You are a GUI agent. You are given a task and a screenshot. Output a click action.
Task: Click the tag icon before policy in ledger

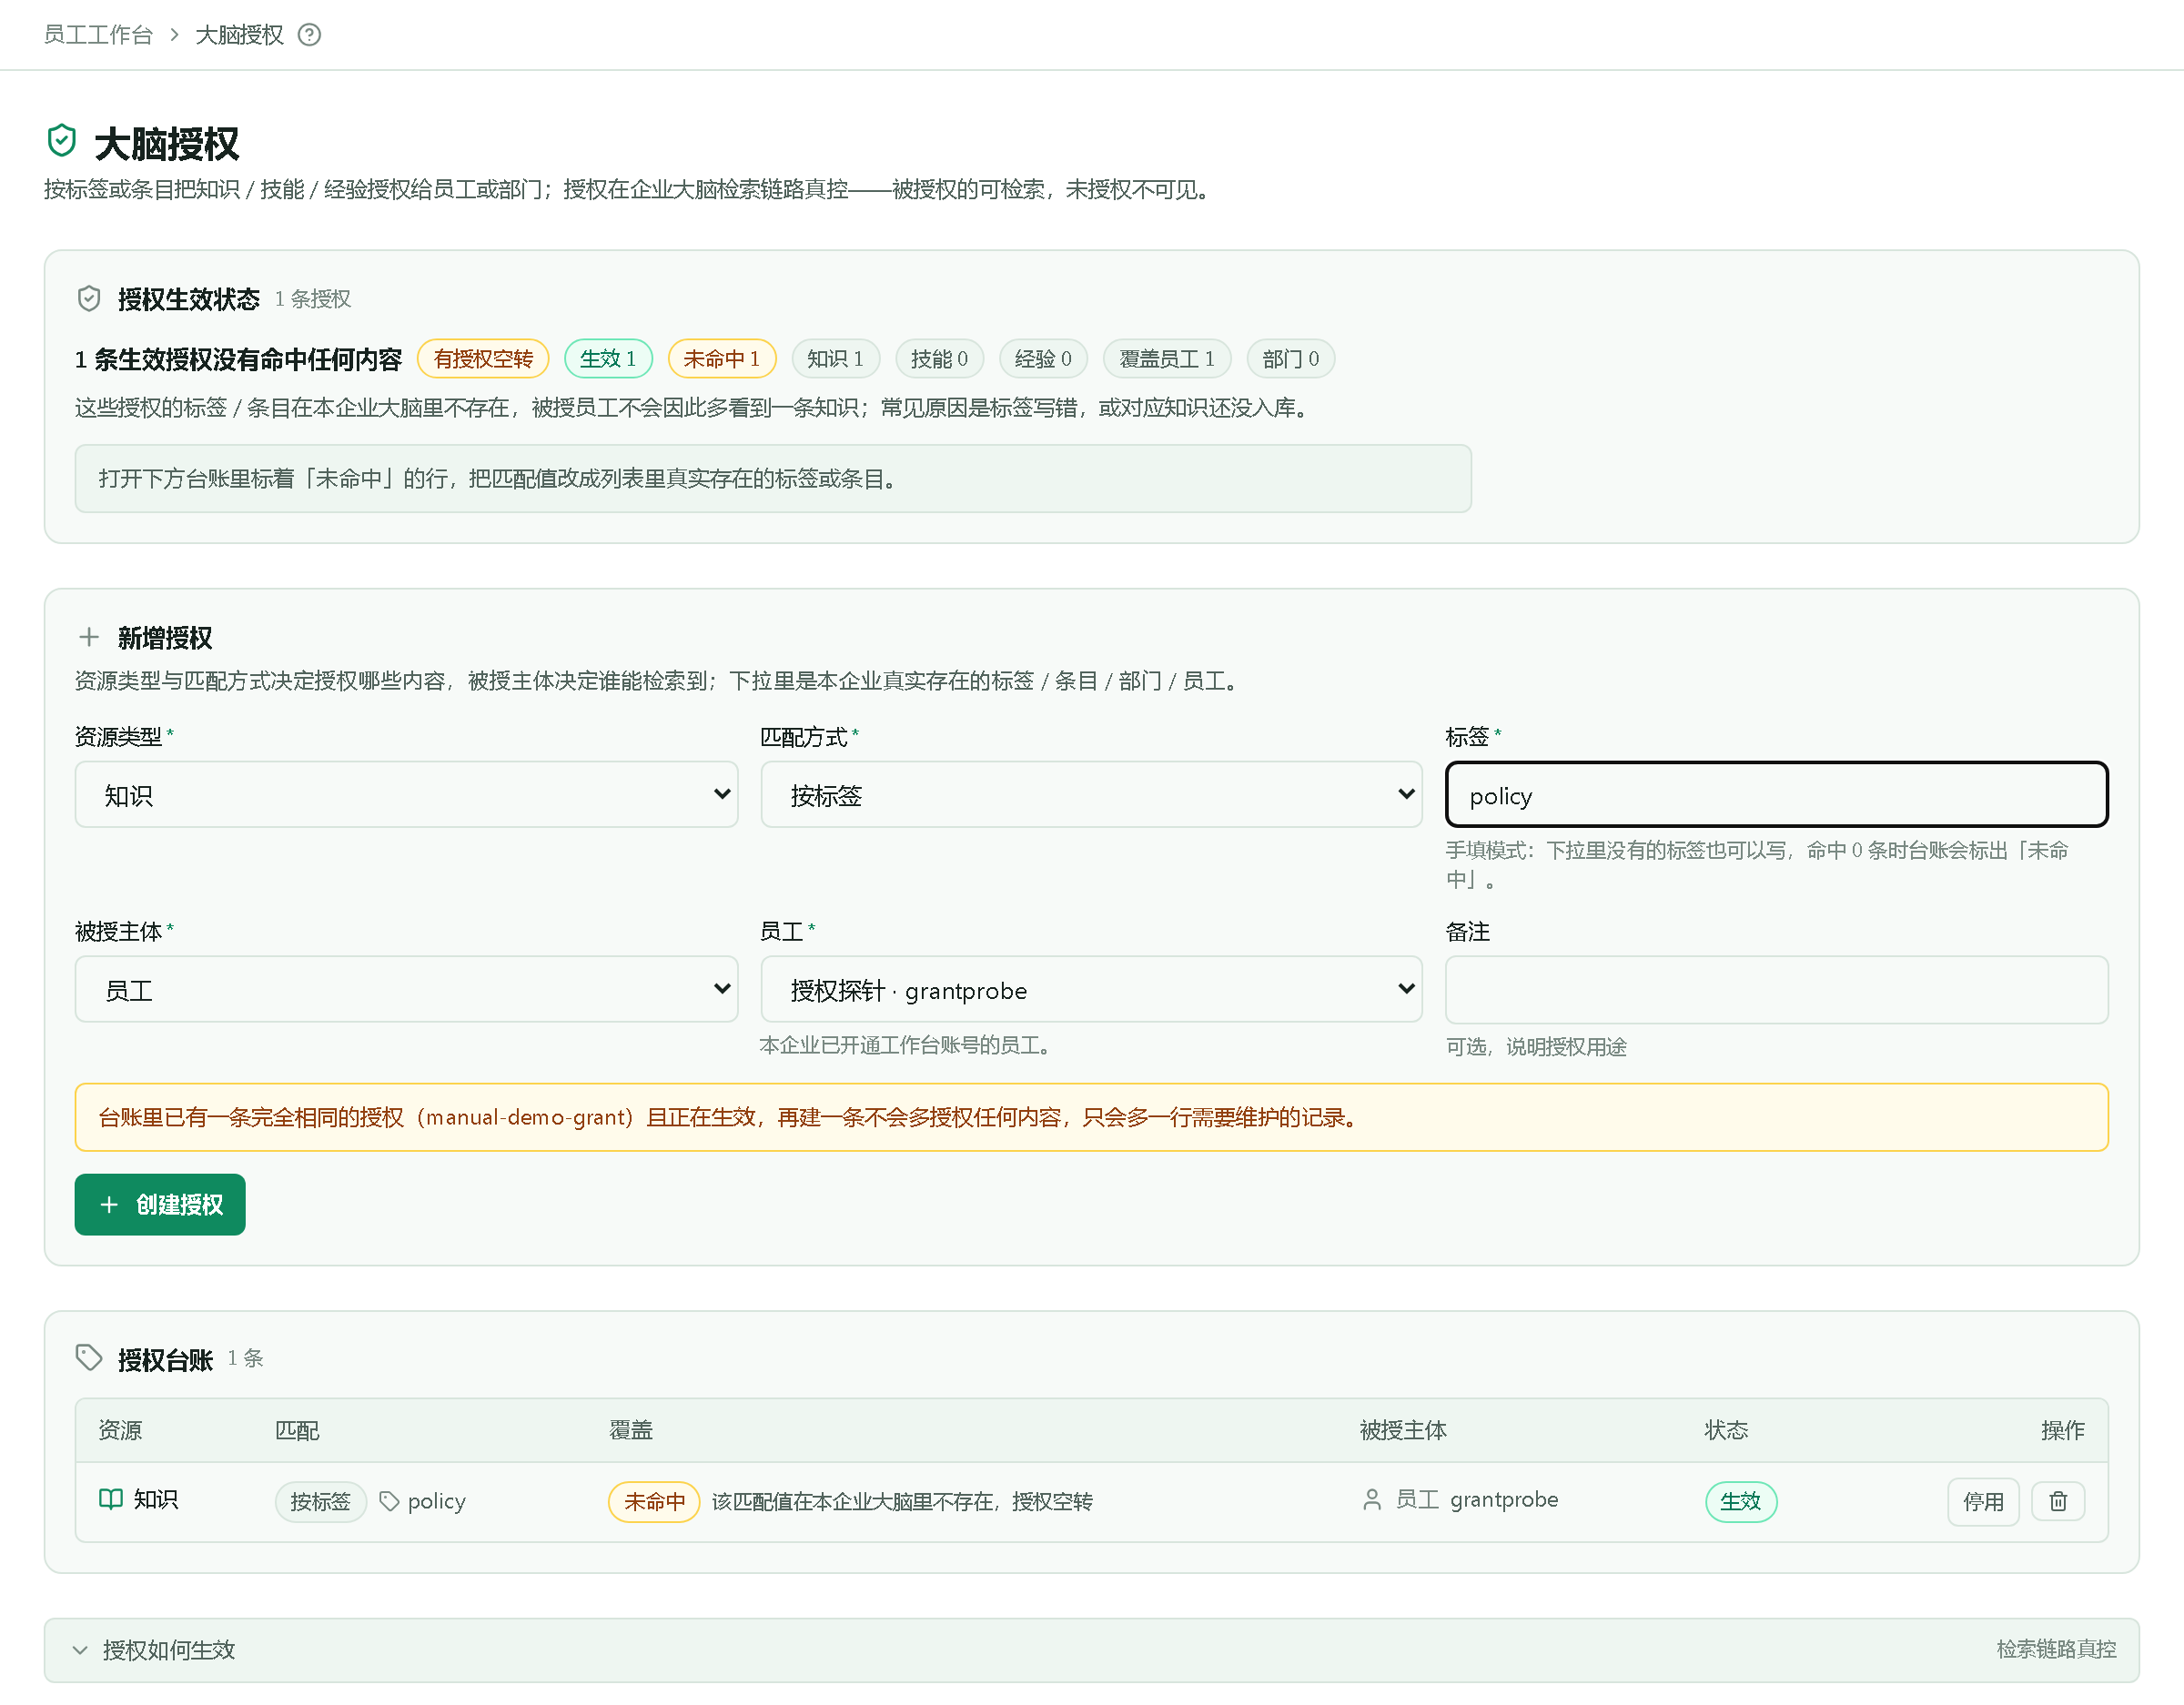(390, 1501)
